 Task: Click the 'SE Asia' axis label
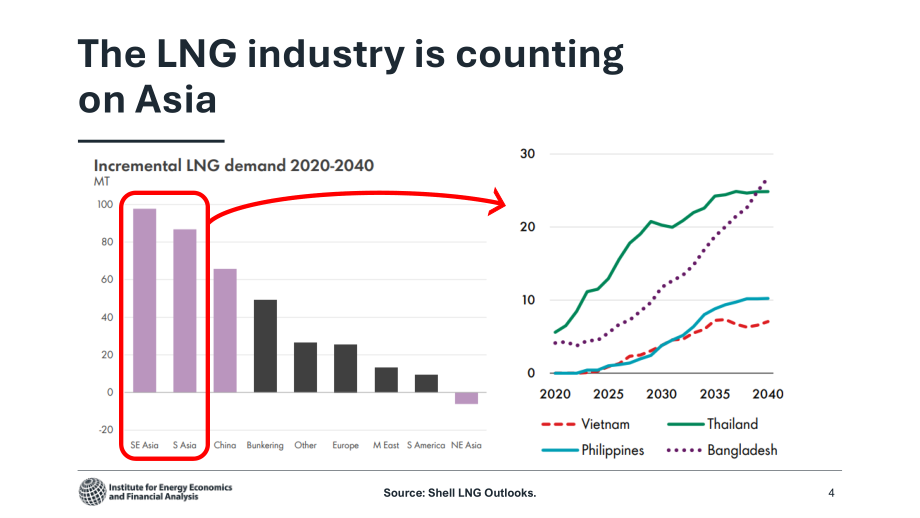(144, 445)
